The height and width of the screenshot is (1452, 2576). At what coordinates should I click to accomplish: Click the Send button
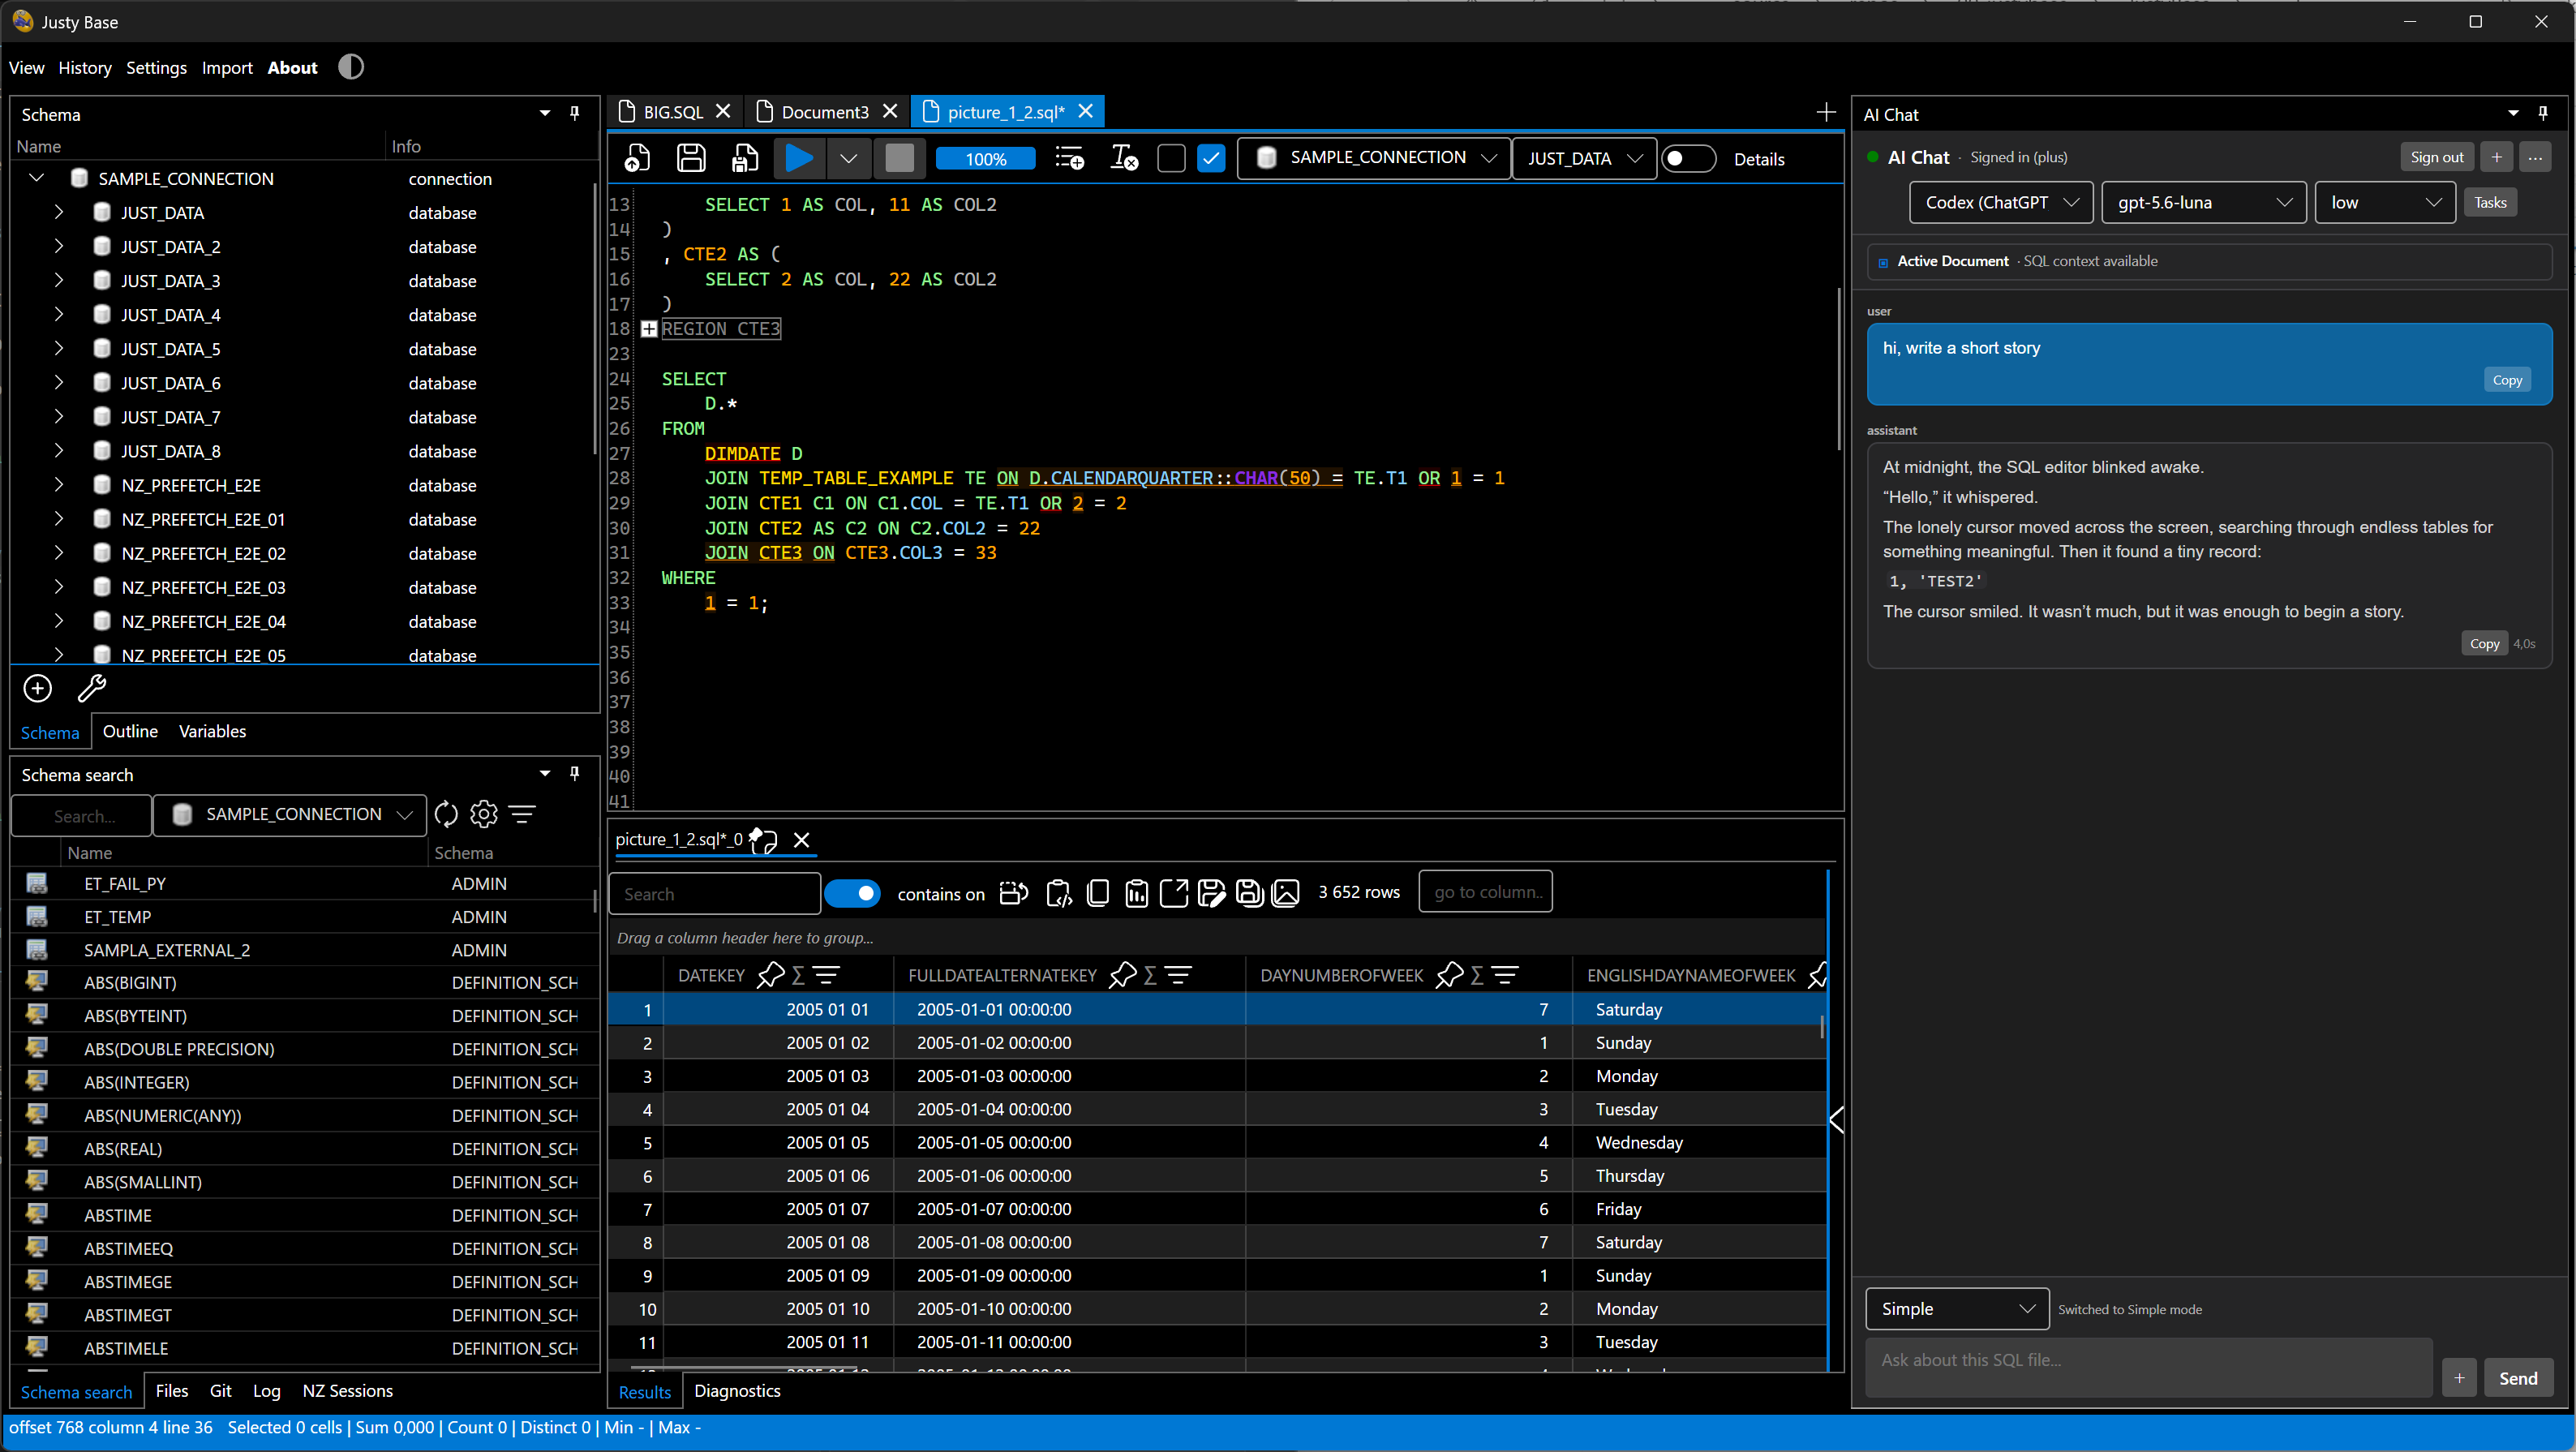tap(2518, 1378)
